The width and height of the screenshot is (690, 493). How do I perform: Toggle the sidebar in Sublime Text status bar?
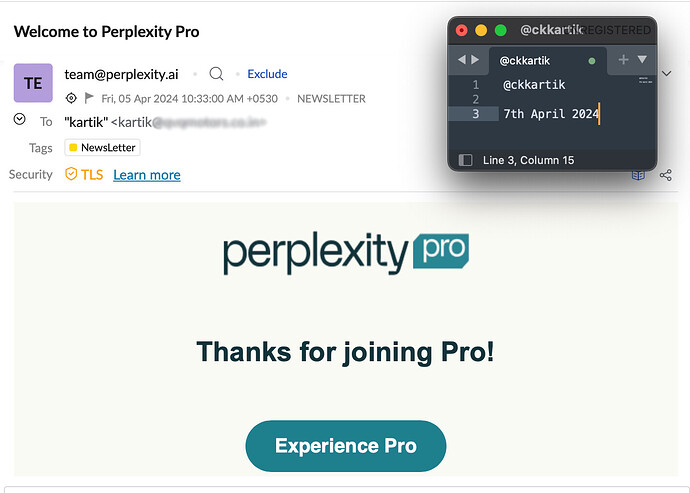[x=465, y=160]
